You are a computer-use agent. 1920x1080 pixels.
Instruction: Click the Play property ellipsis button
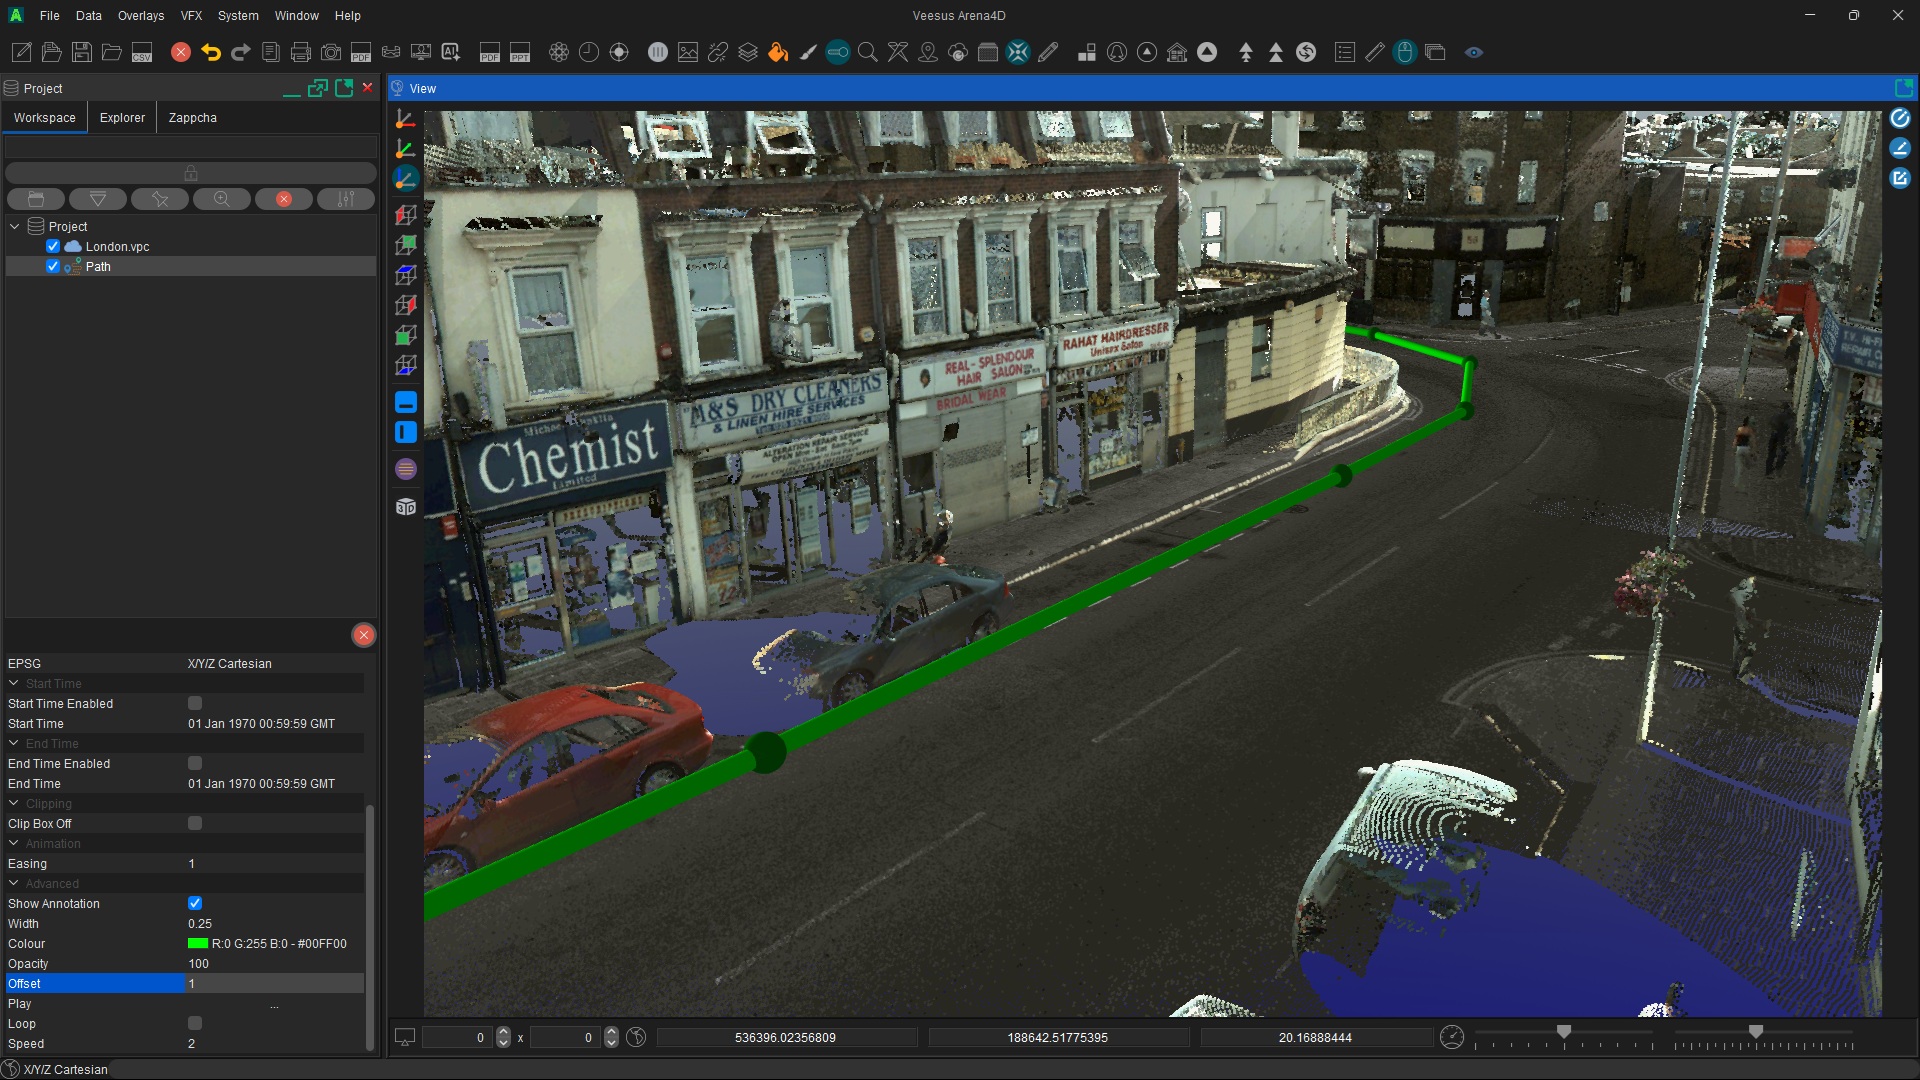274,1004
